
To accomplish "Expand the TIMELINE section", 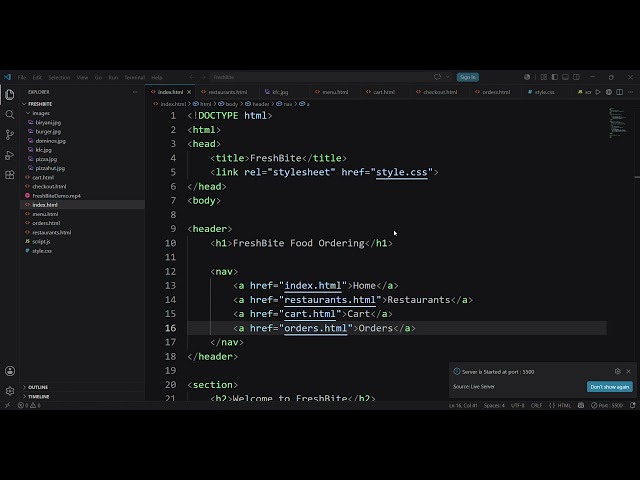I will [38, 396].
